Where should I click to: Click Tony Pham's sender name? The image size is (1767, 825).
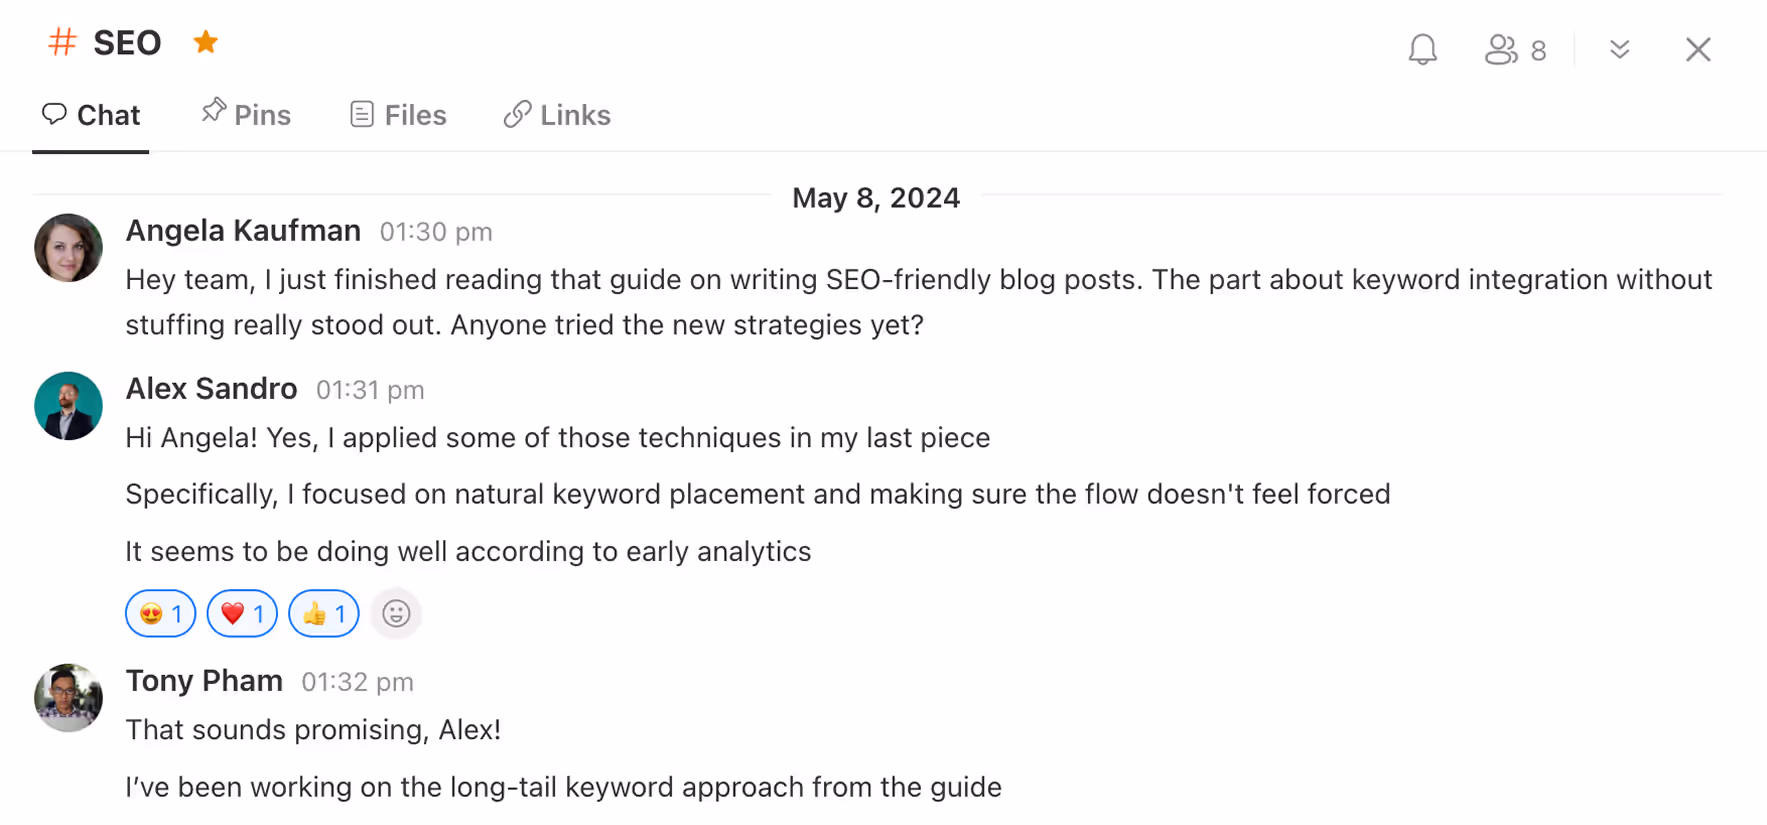204,681
